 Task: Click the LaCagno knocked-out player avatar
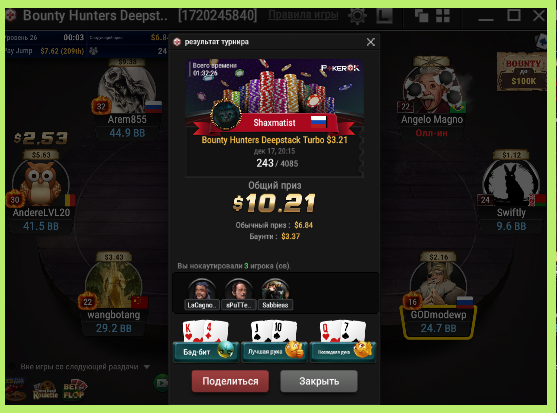(201, 290)
